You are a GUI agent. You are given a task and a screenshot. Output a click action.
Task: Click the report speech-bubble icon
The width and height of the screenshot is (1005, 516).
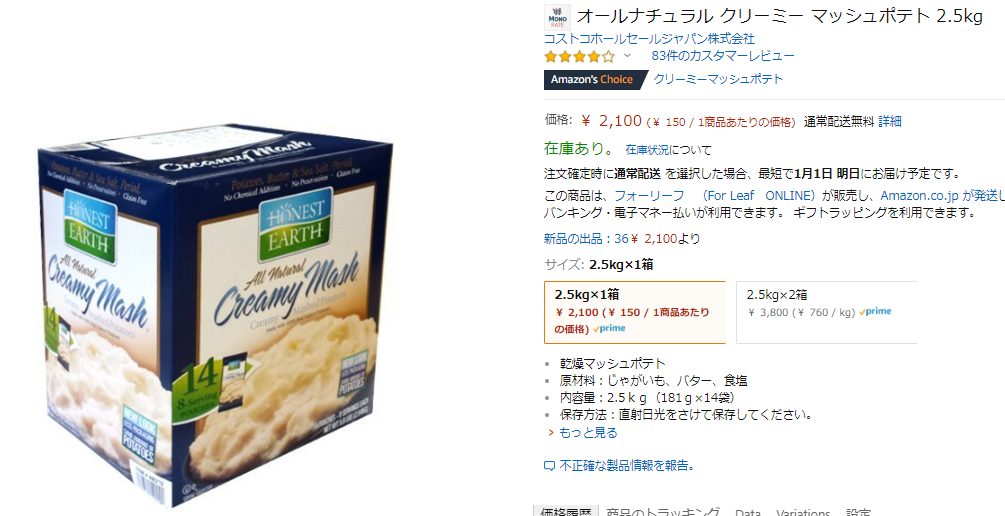coord(549,466)
